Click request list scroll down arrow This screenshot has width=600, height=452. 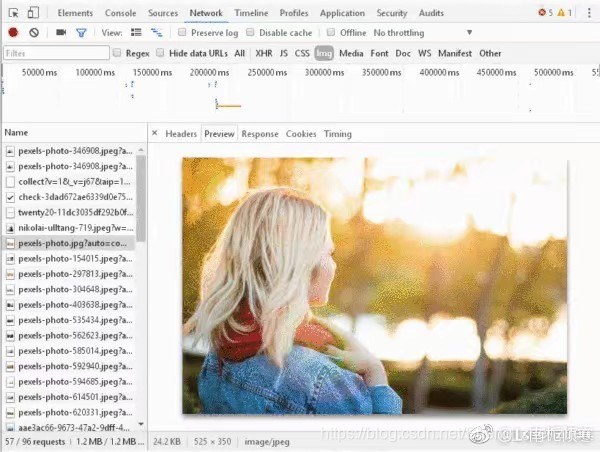click(x=141, y=424)
